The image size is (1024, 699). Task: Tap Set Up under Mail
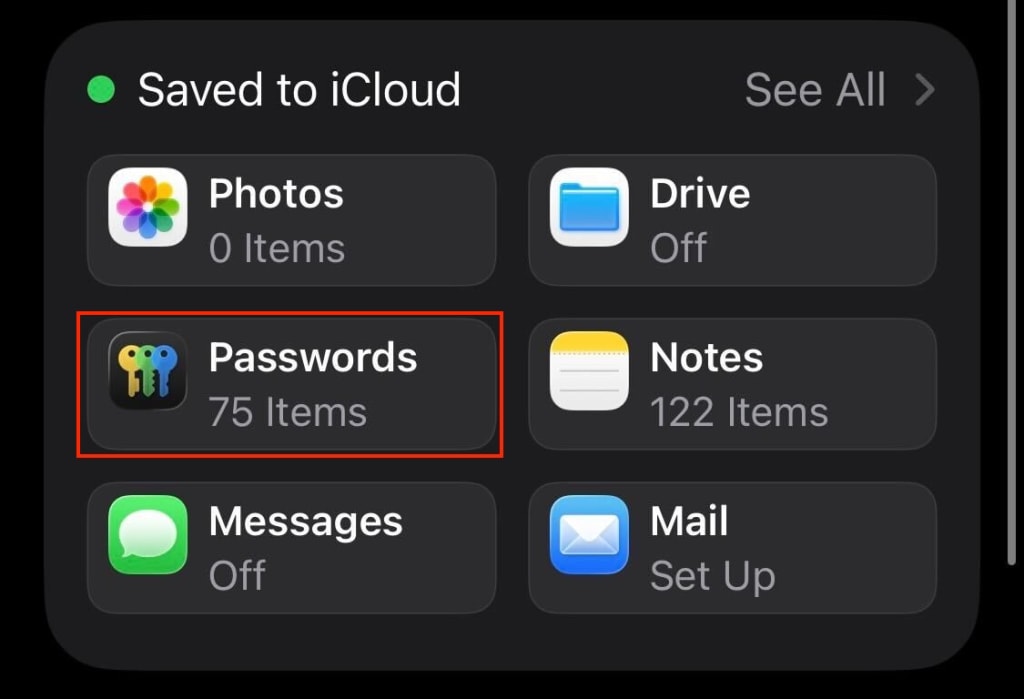(x=712, y=576)
